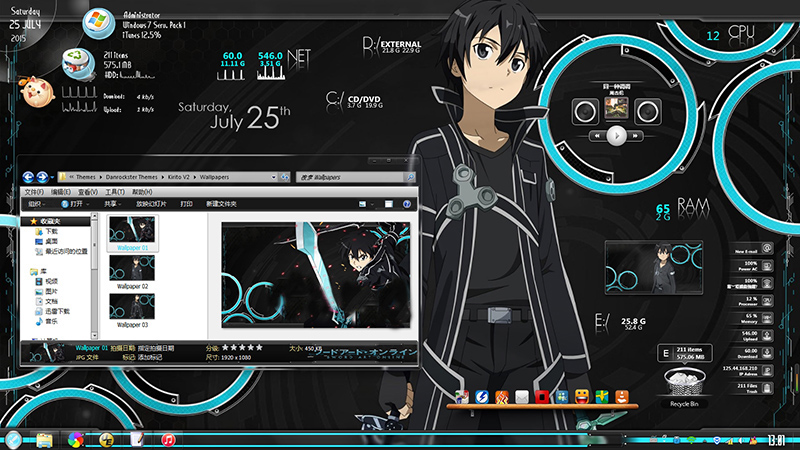Click album art in music player widget

[x=616, y=109]
